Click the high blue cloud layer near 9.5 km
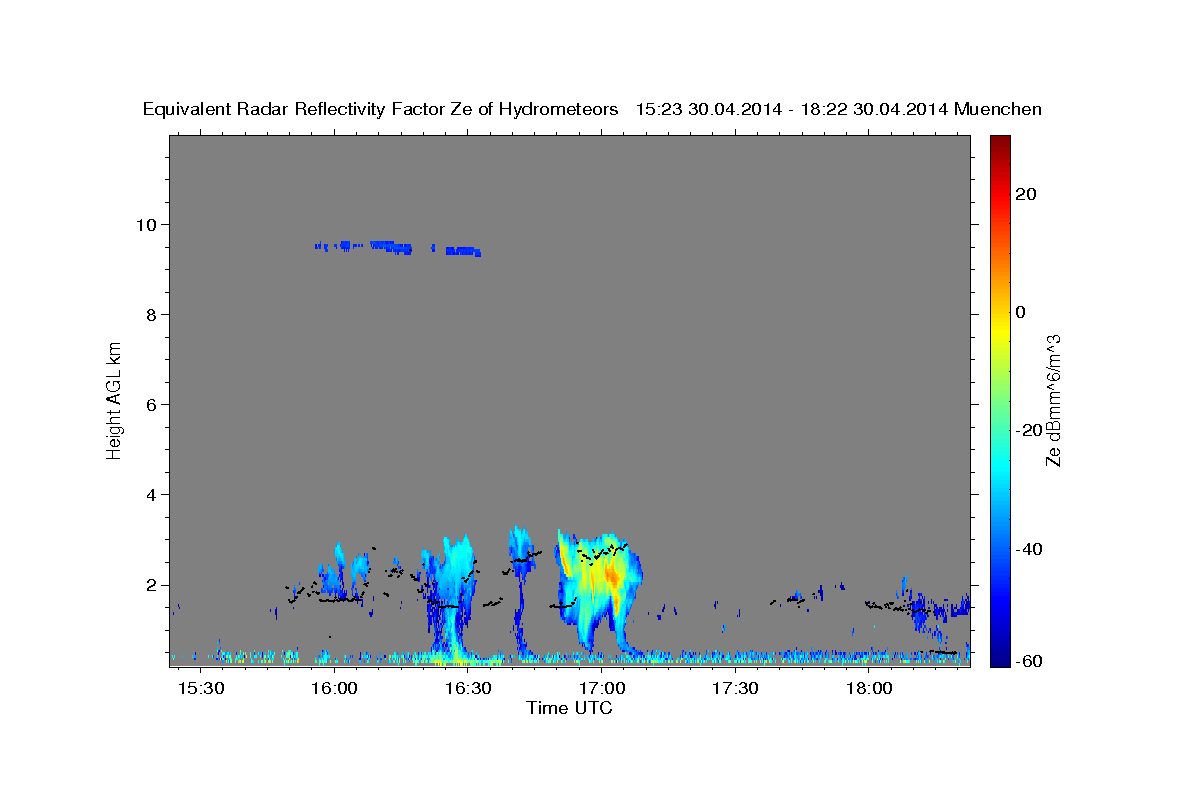The width and height of the screenshot is (1200, 800). [398, 247]
